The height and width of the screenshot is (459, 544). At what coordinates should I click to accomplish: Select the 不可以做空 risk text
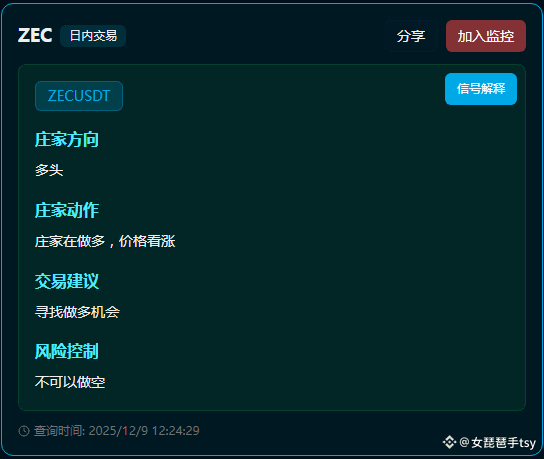(x=70, y=382)
